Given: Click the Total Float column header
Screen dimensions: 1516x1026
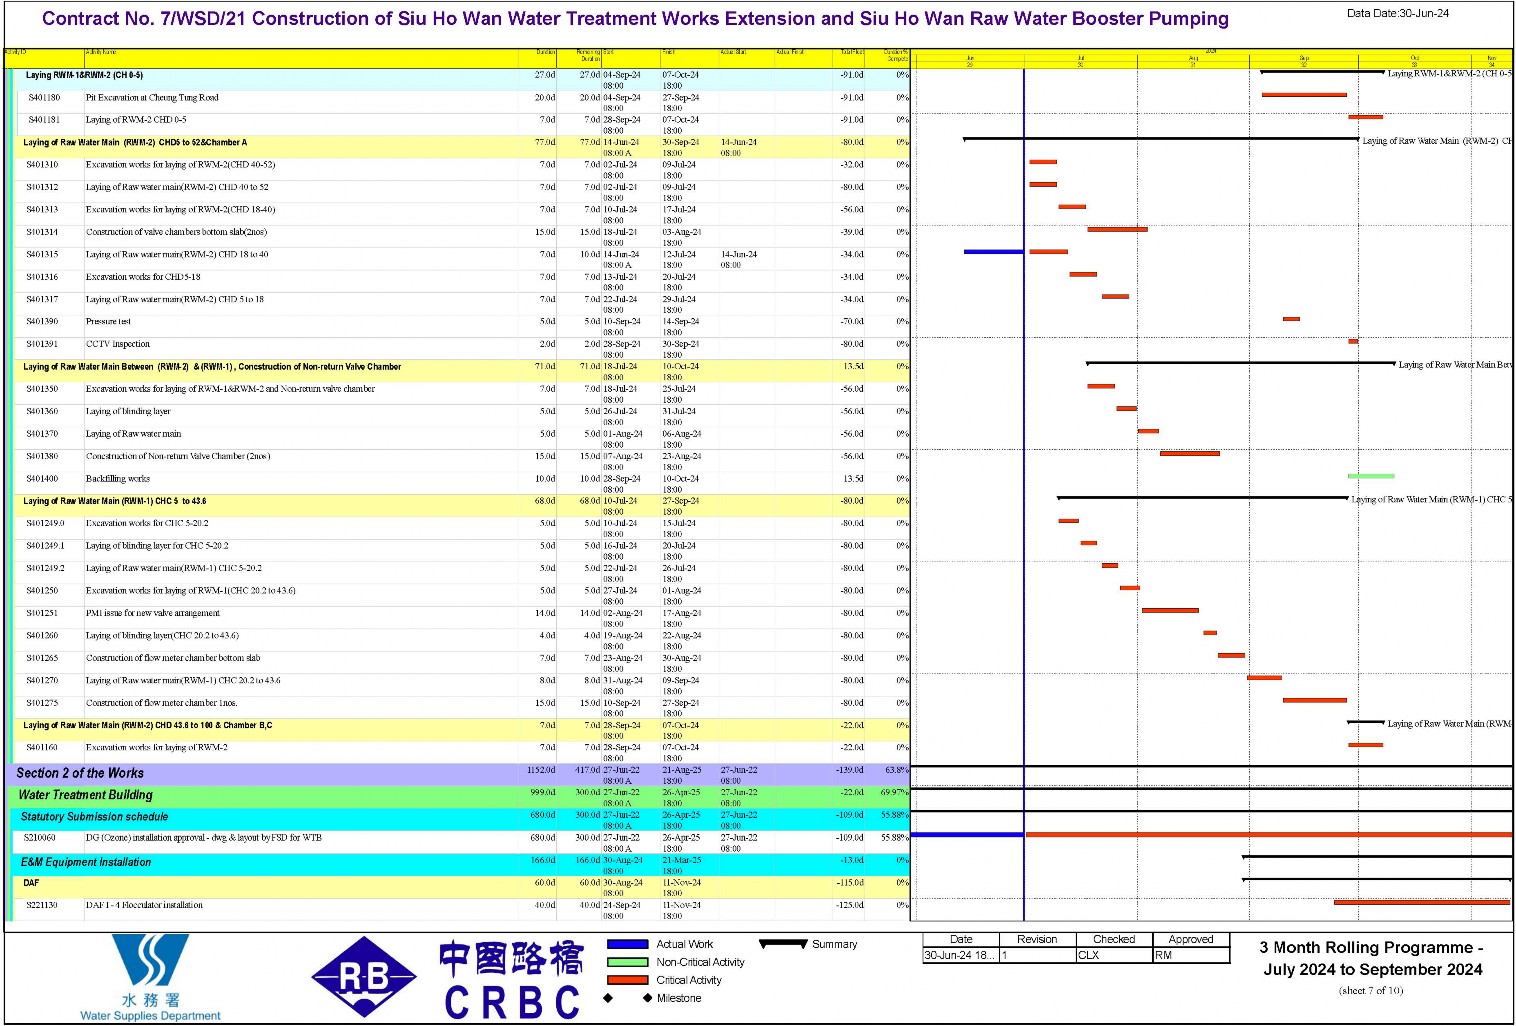Looking at the screenshot, I should point(849,56).
